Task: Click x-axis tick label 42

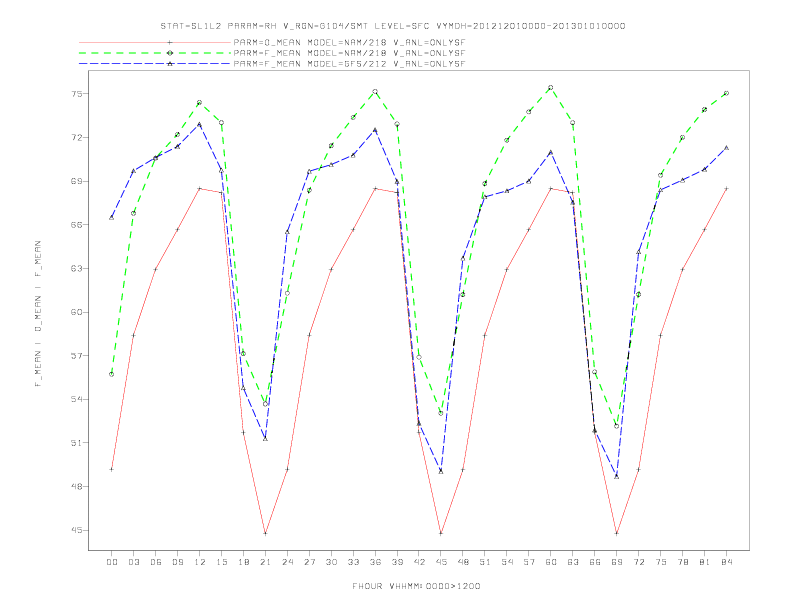Action: 419,562
